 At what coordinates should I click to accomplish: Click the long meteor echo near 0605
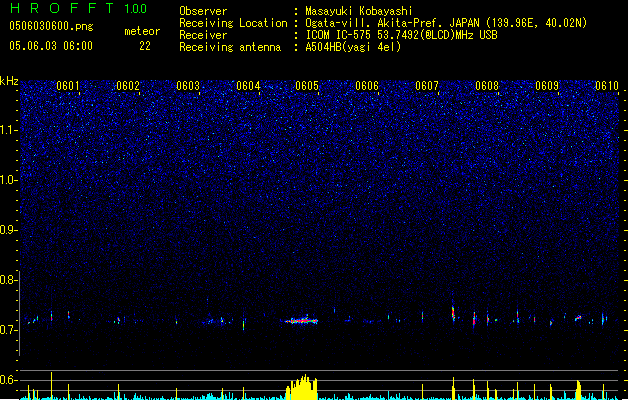coord(302,320)
